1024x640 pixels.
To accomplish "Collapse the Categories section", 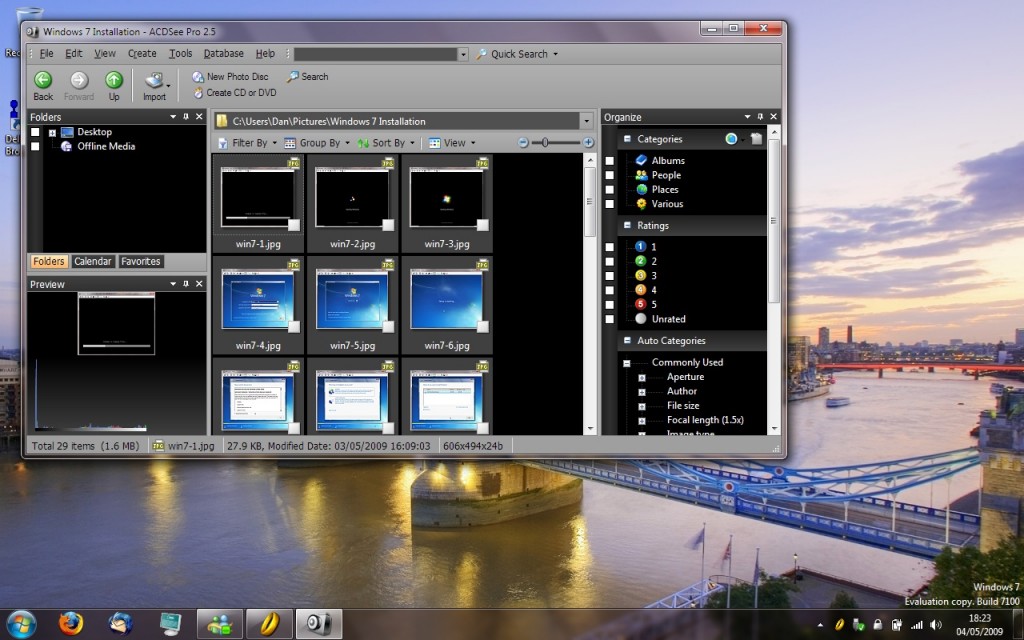I will click(627, 138).
